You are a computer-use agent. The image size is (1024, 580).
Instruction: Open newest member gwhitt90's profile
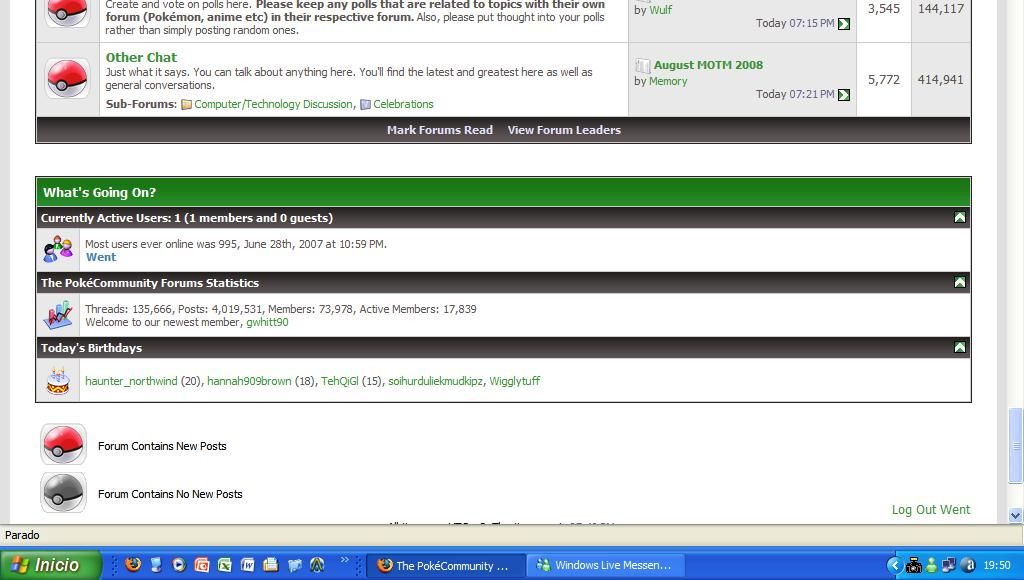point(267,322)
